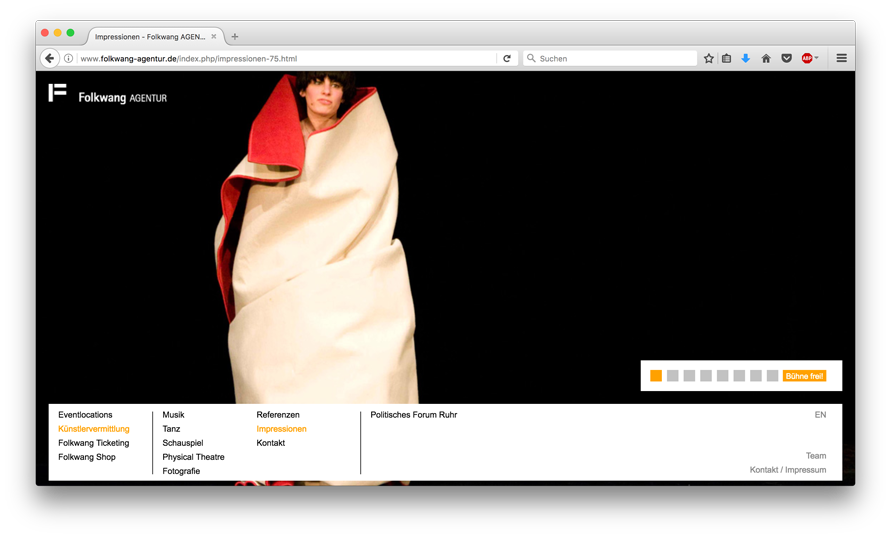Click the search magnifier icon
This screenshot has height=537, width=891.
point(531,58)
